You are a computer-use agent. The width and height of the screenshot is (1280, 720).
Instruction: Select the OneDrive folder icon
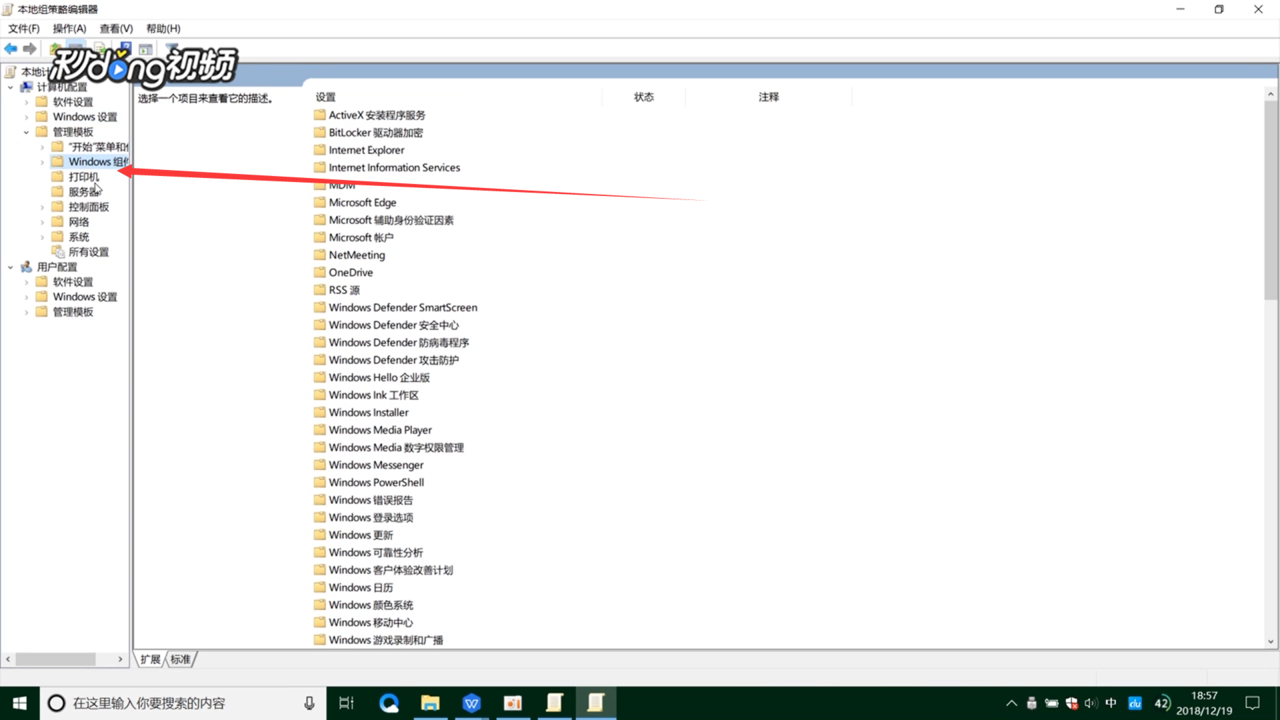point(320,272)
